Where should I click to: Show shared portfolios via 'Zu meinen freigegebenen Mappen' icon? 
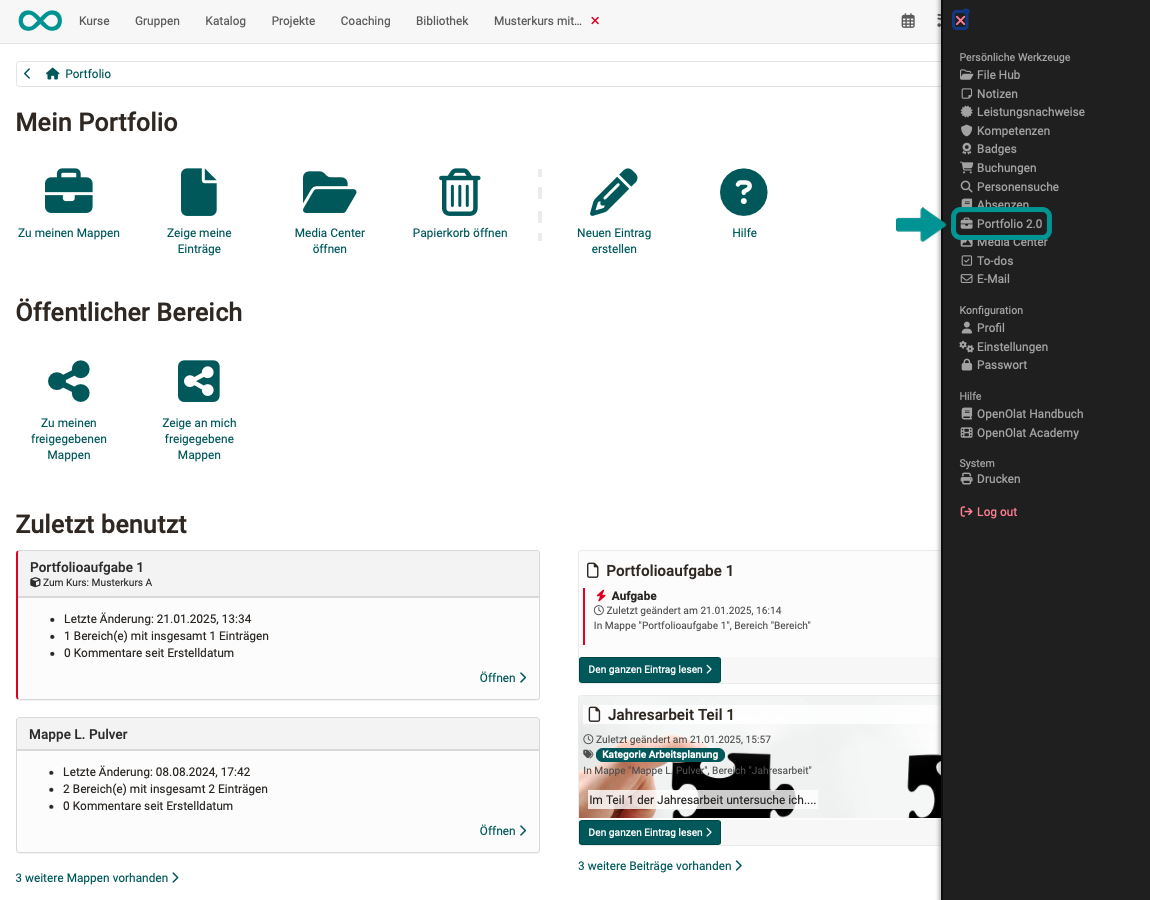(68, 381)
